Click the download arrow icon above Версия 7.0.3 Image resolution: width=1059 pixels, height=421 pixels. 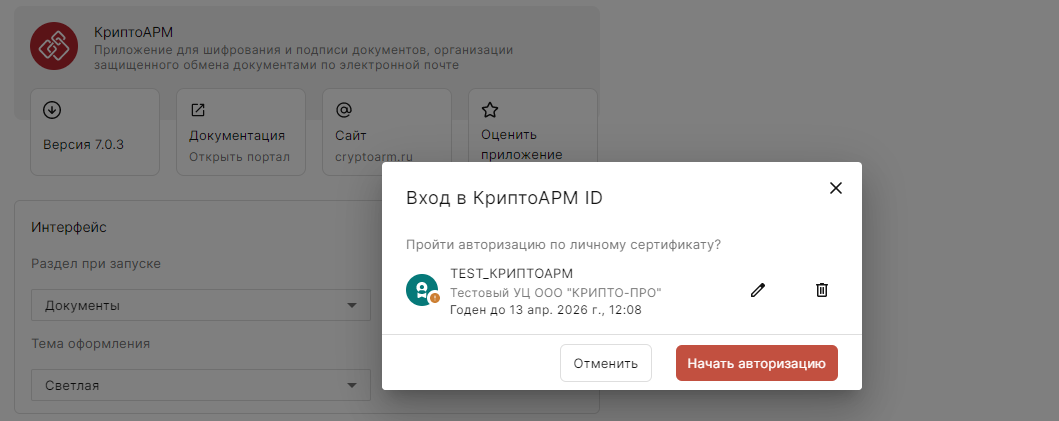coord(51,109)
